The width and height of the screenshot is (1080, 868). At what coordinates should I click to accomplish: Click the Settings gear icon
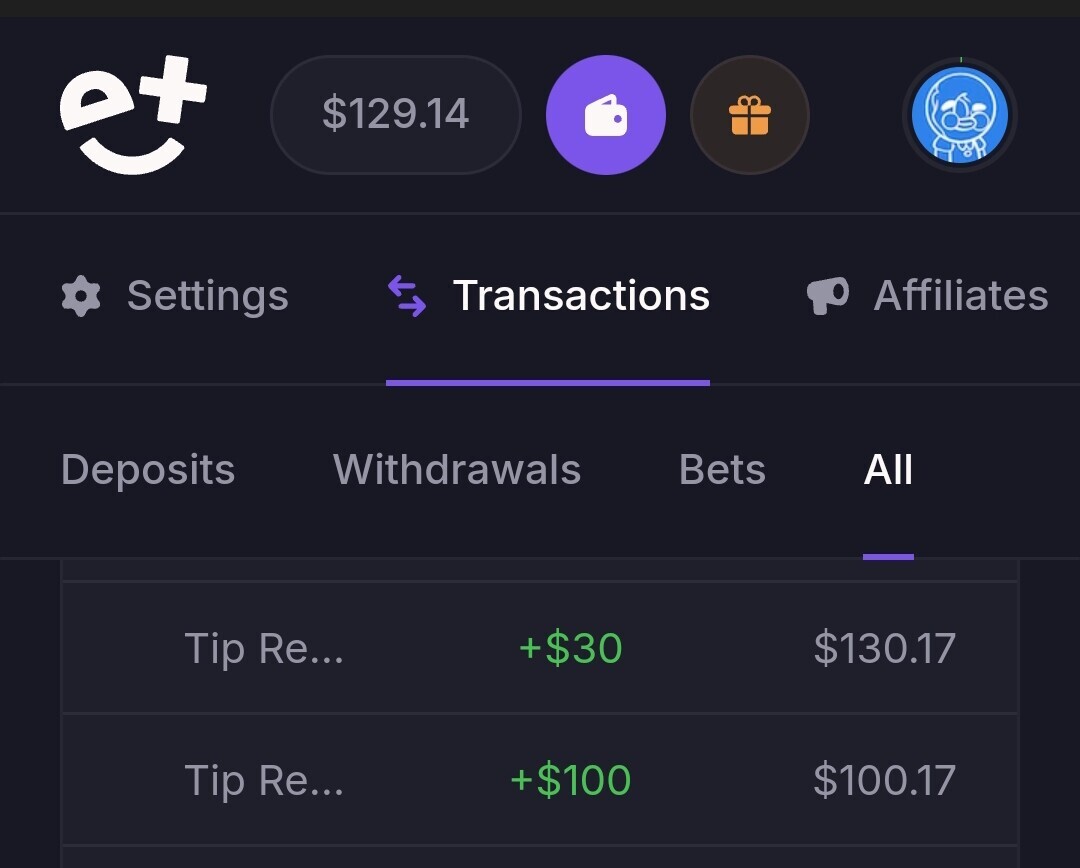81,296
